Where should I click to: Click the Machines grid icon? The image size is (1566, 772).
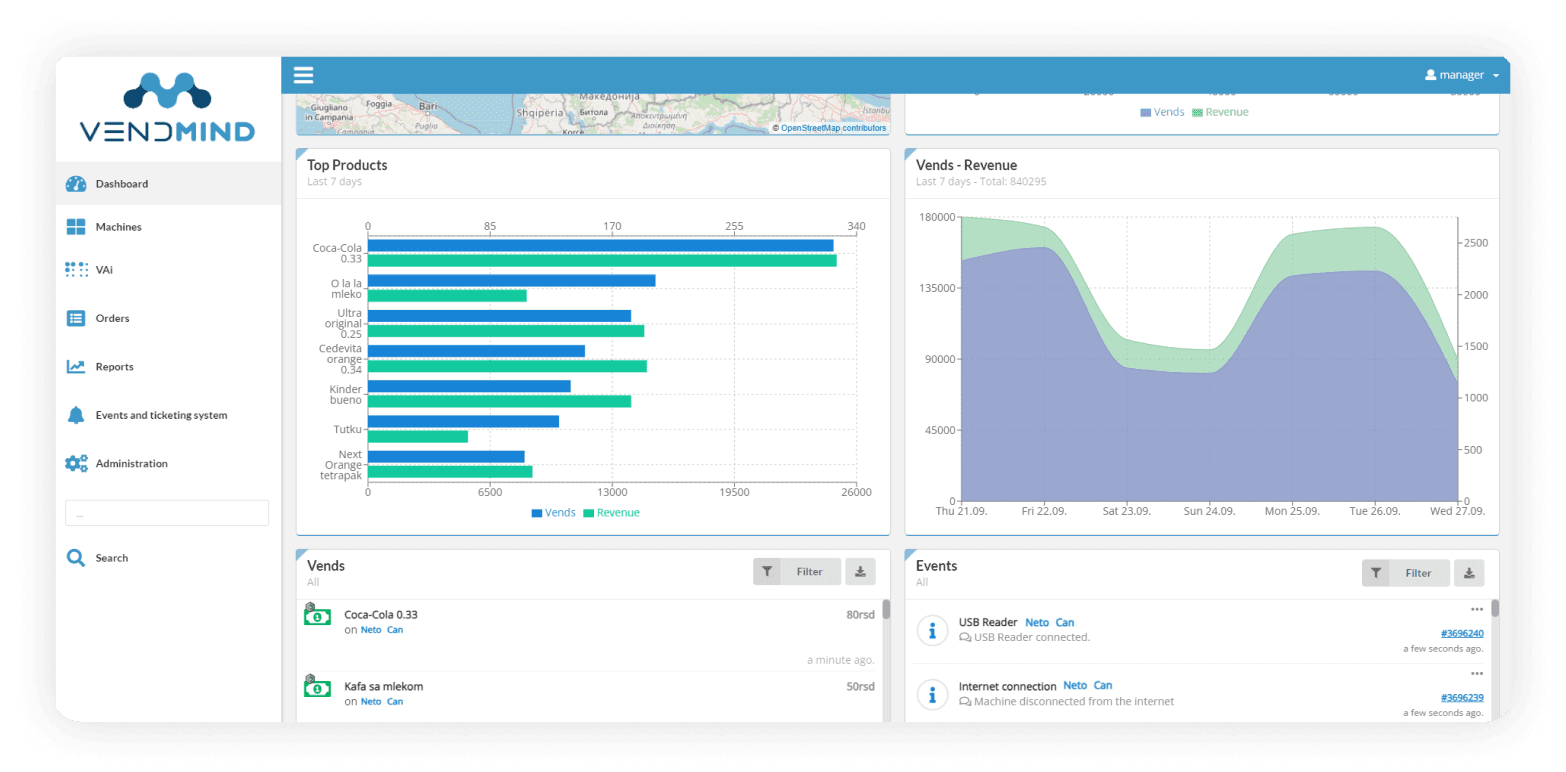[76, 227]
